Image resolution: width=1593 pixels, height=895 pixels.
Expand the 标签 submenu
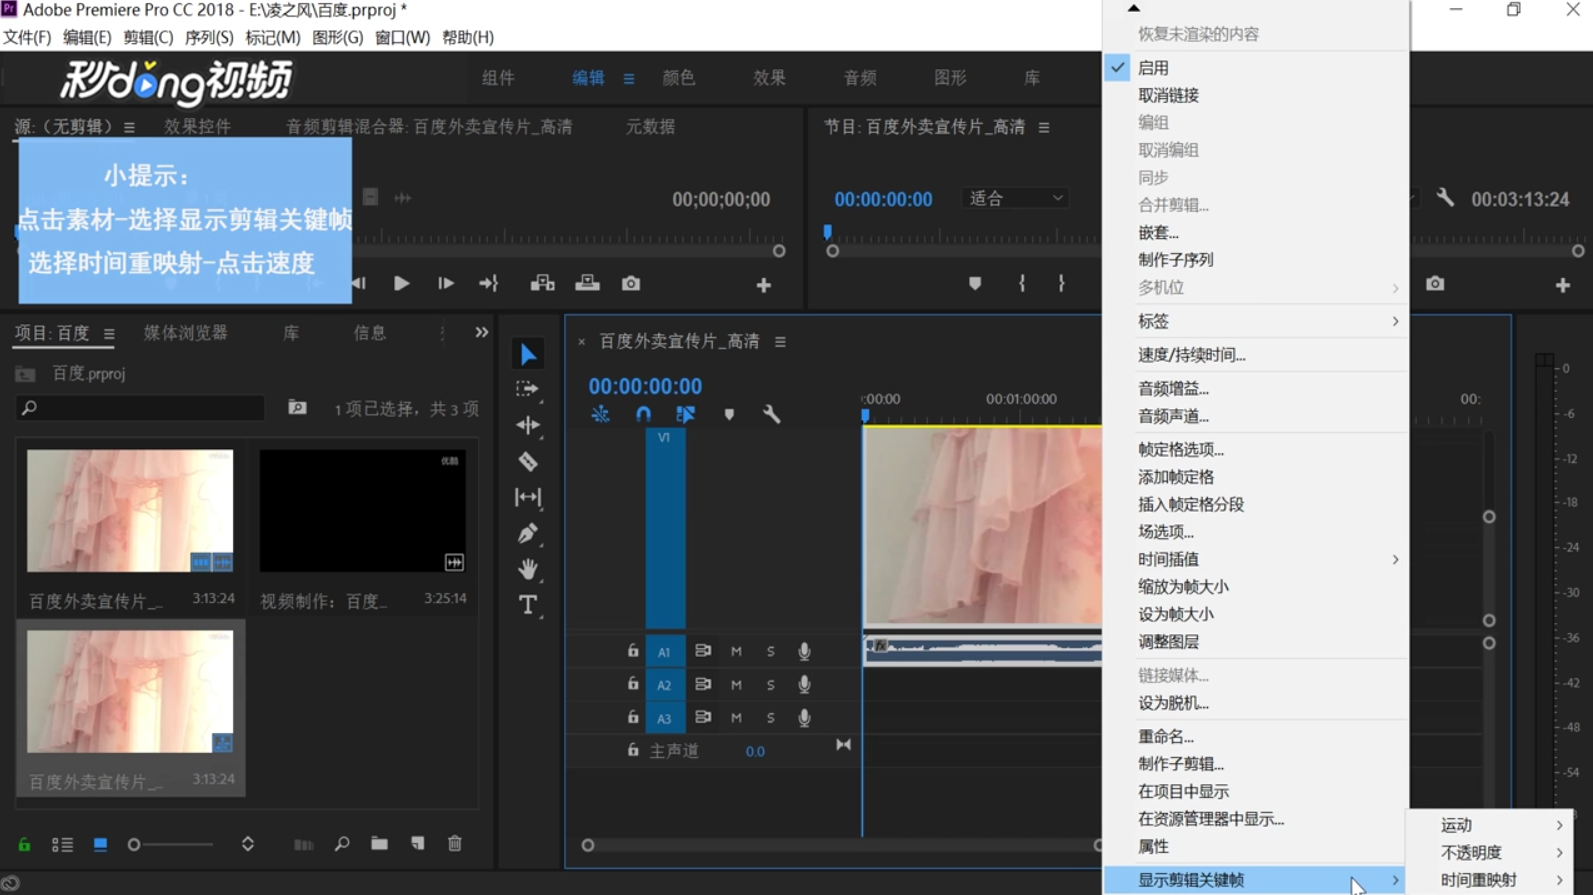click(1256, 321)
